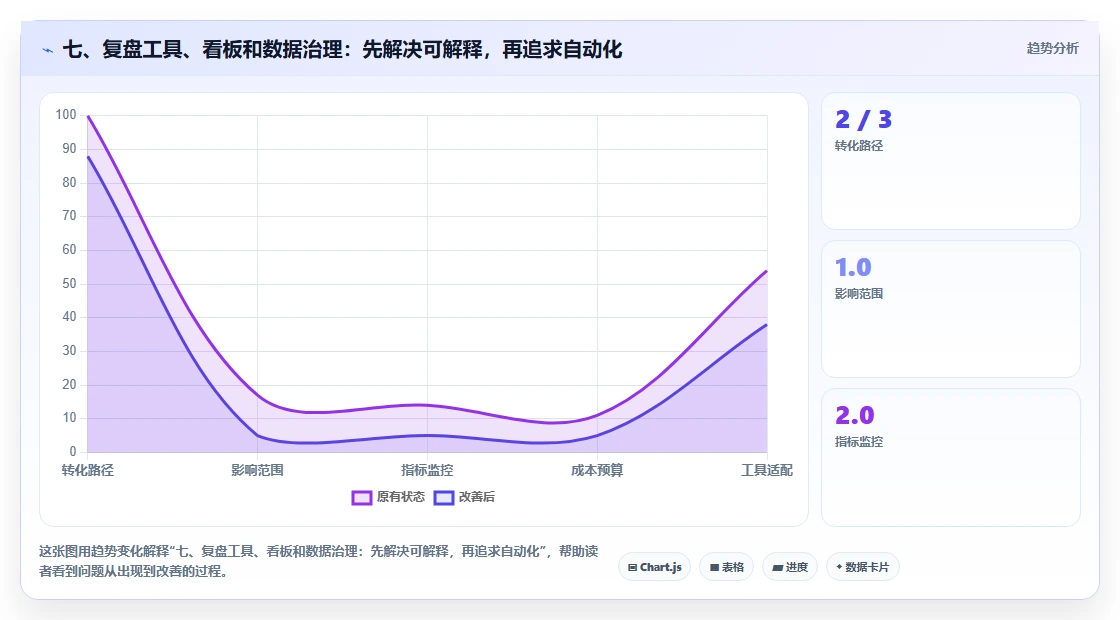Click the 指标监控 x-axis label

click(427, 470)
